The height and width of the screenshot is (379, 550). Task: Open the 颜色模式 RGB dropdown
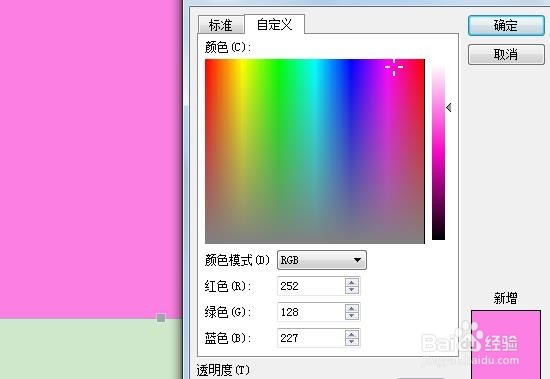(322, 260)
